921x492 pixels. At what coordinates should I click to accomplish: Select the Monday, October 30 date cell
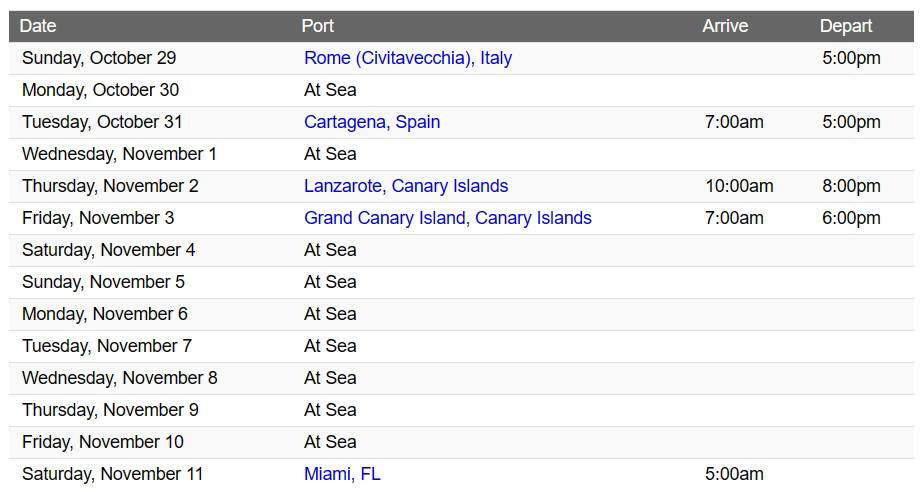coord(100,90)
